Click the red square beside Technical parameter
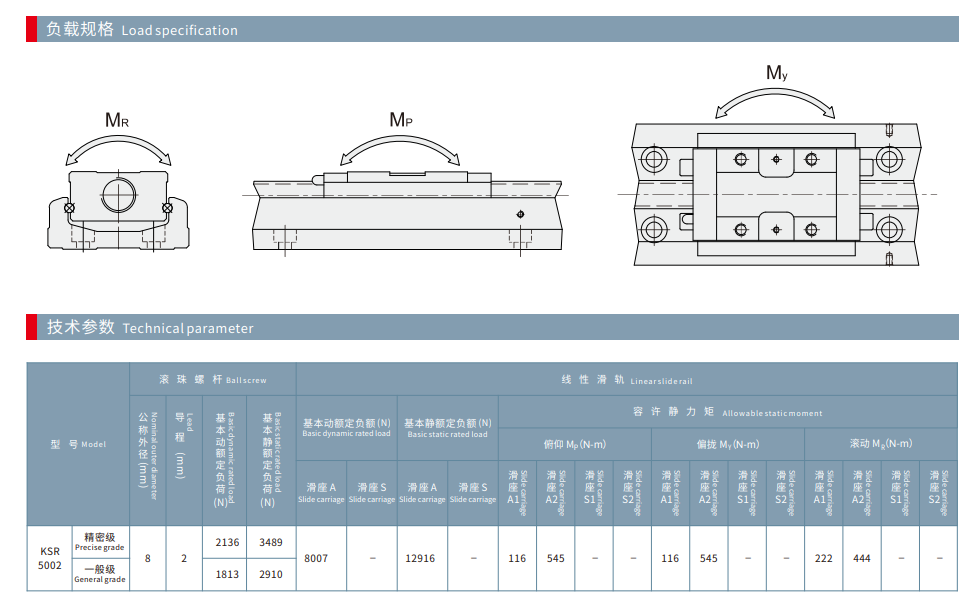 tap(33, 327)
